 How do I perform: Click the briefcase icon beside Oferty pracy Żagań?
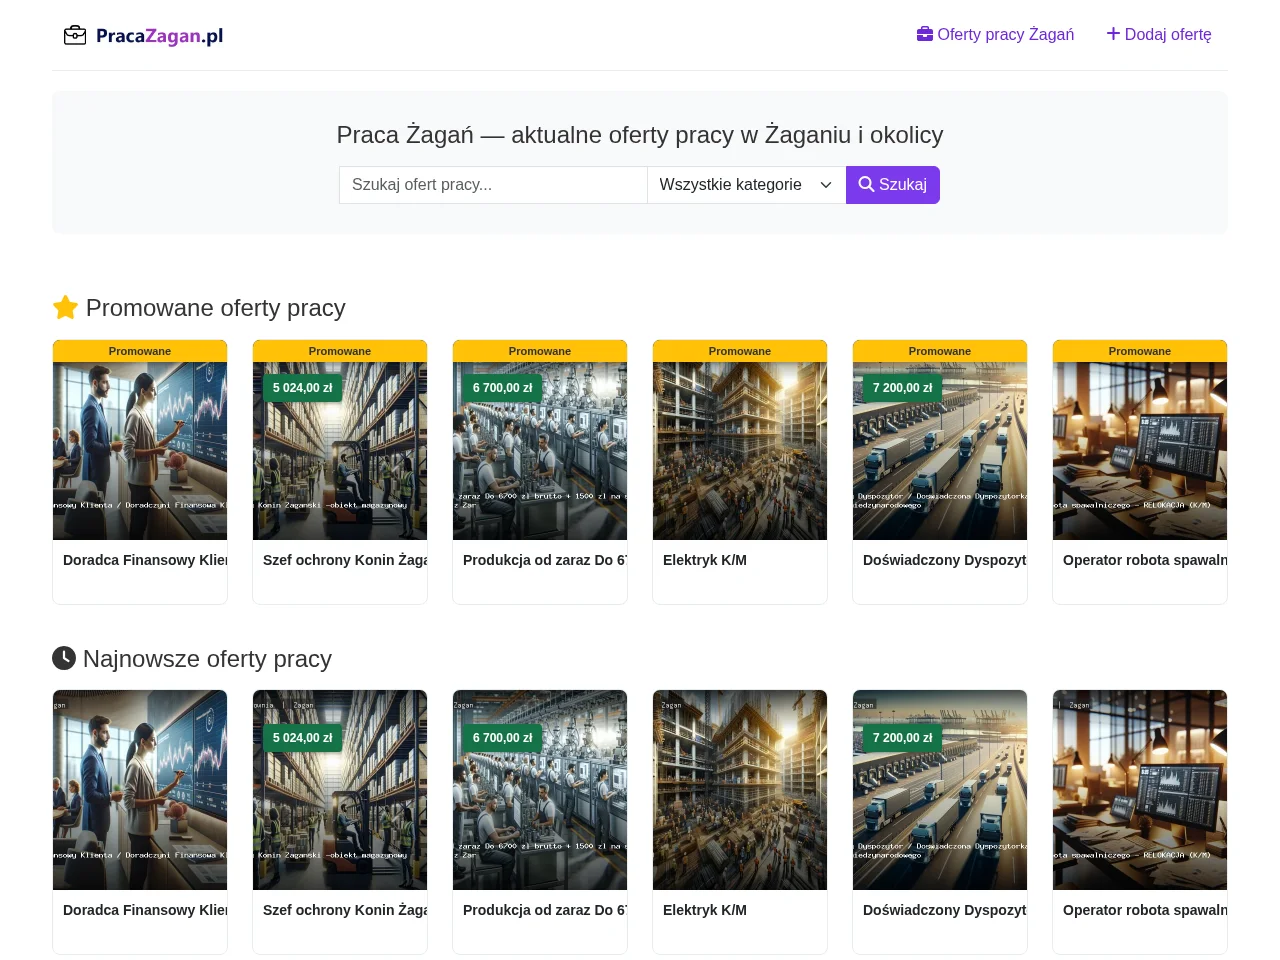click(925, 34)
